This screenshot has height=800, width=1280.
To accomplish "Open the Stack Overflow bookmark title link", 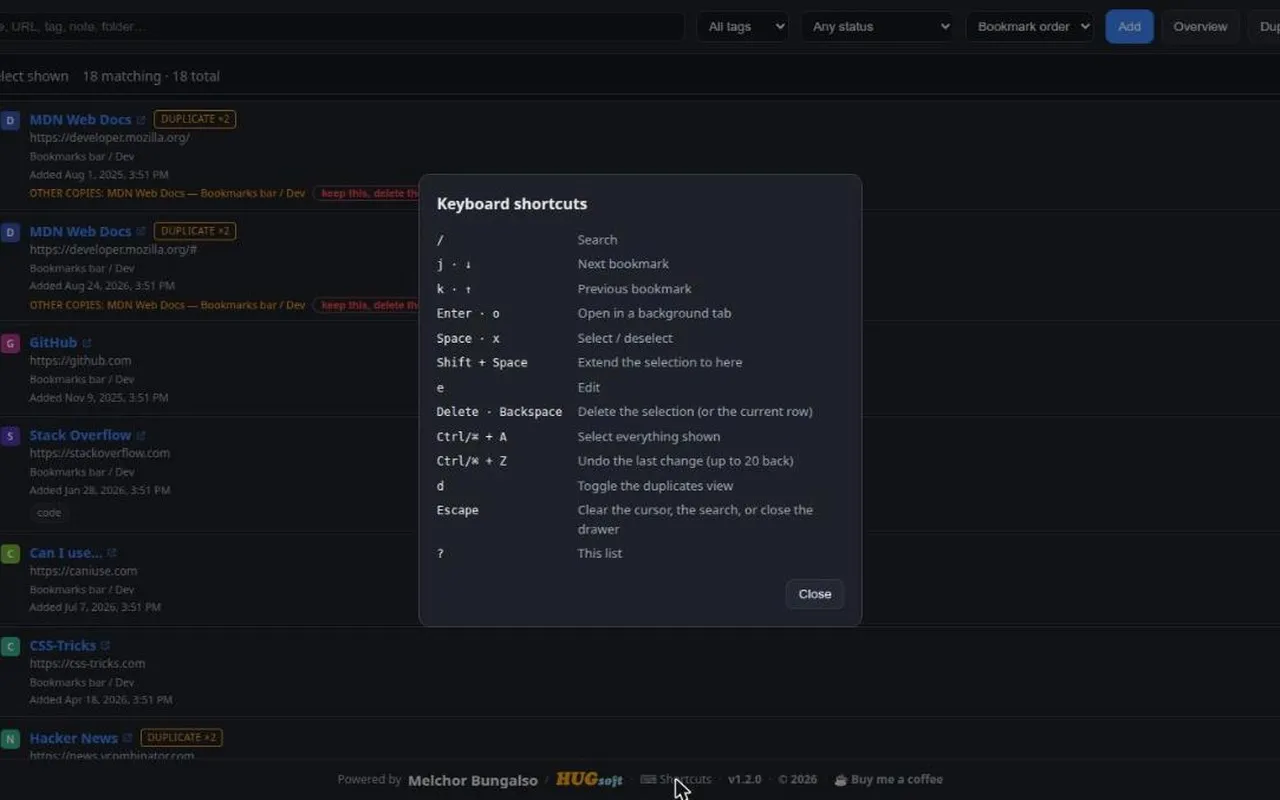I will pos(80,435).
